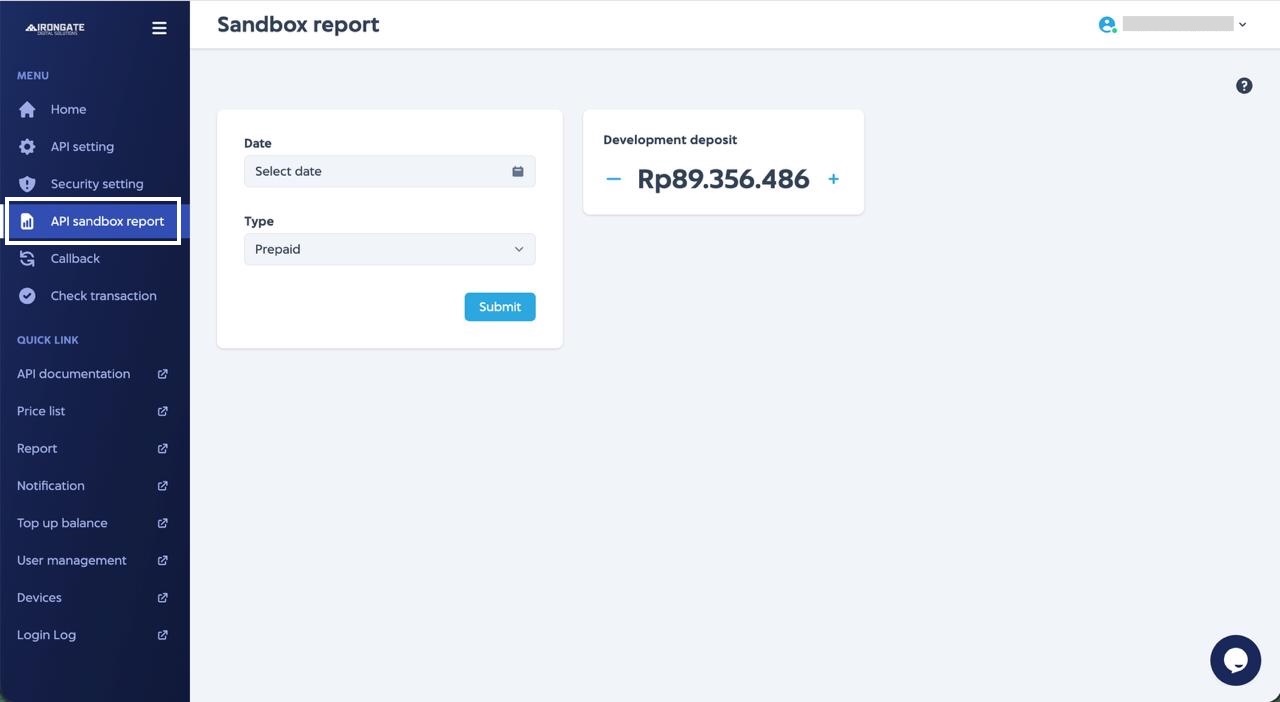Viewport: 1280px width, 702px height.
Task: Select the Home icon in sidebar
Action: point(27,109)
